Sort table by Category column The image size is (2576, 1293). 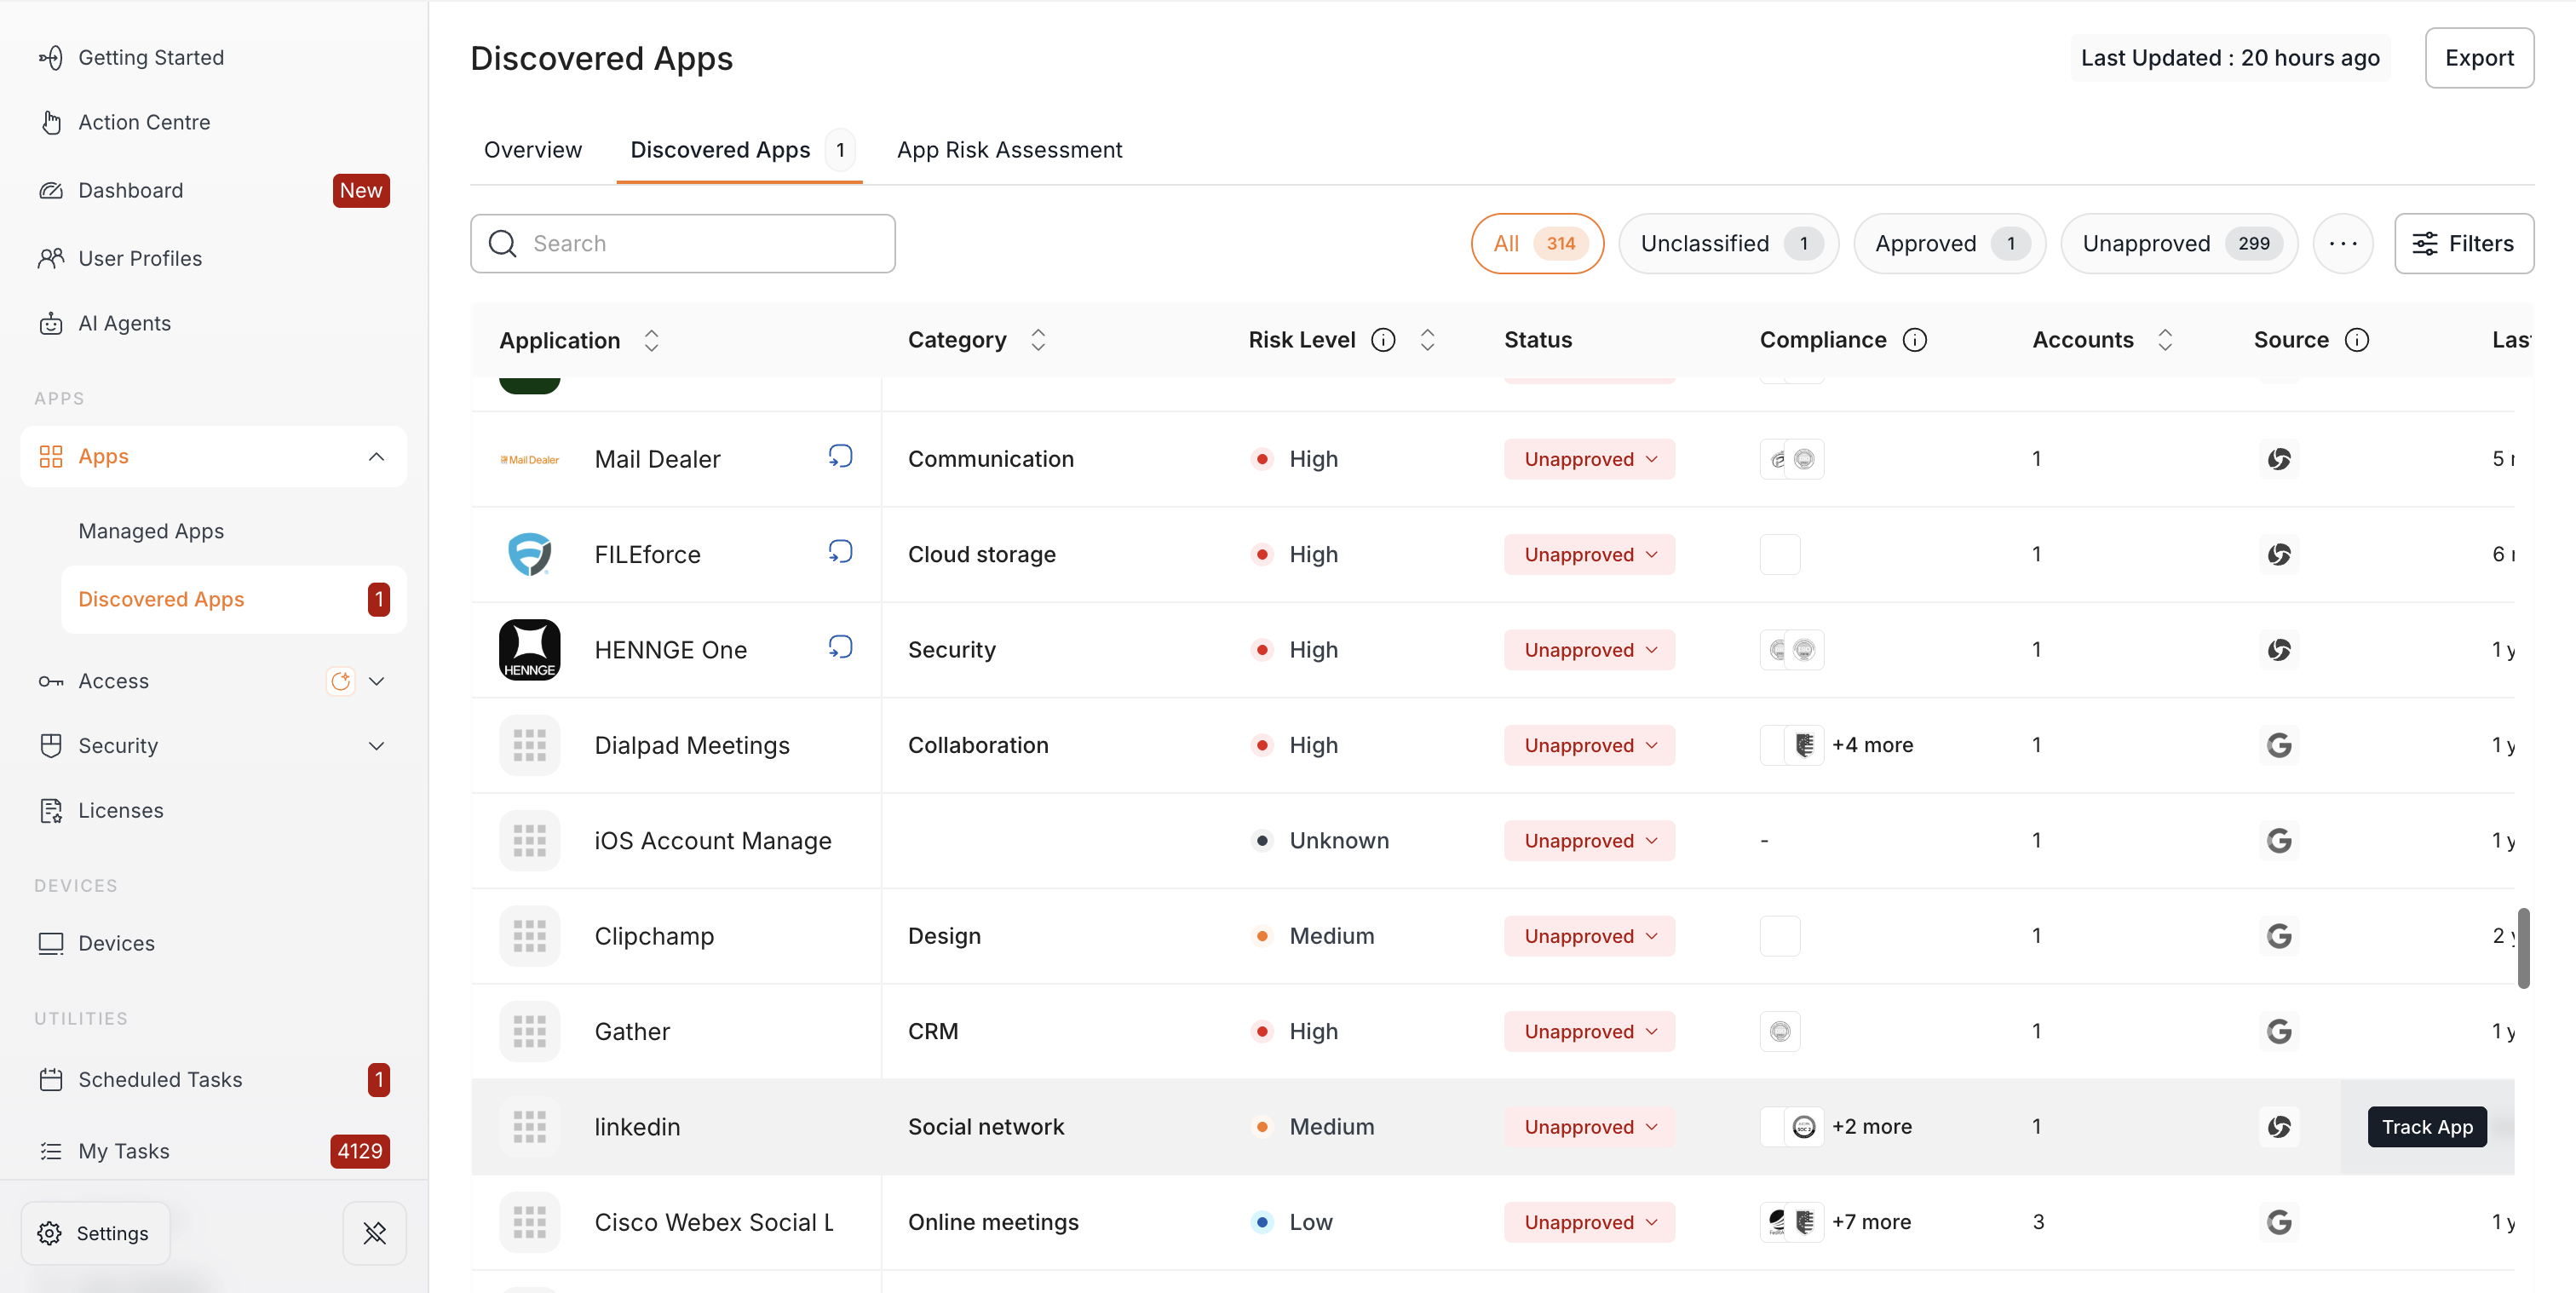[x=1038, y=340]
